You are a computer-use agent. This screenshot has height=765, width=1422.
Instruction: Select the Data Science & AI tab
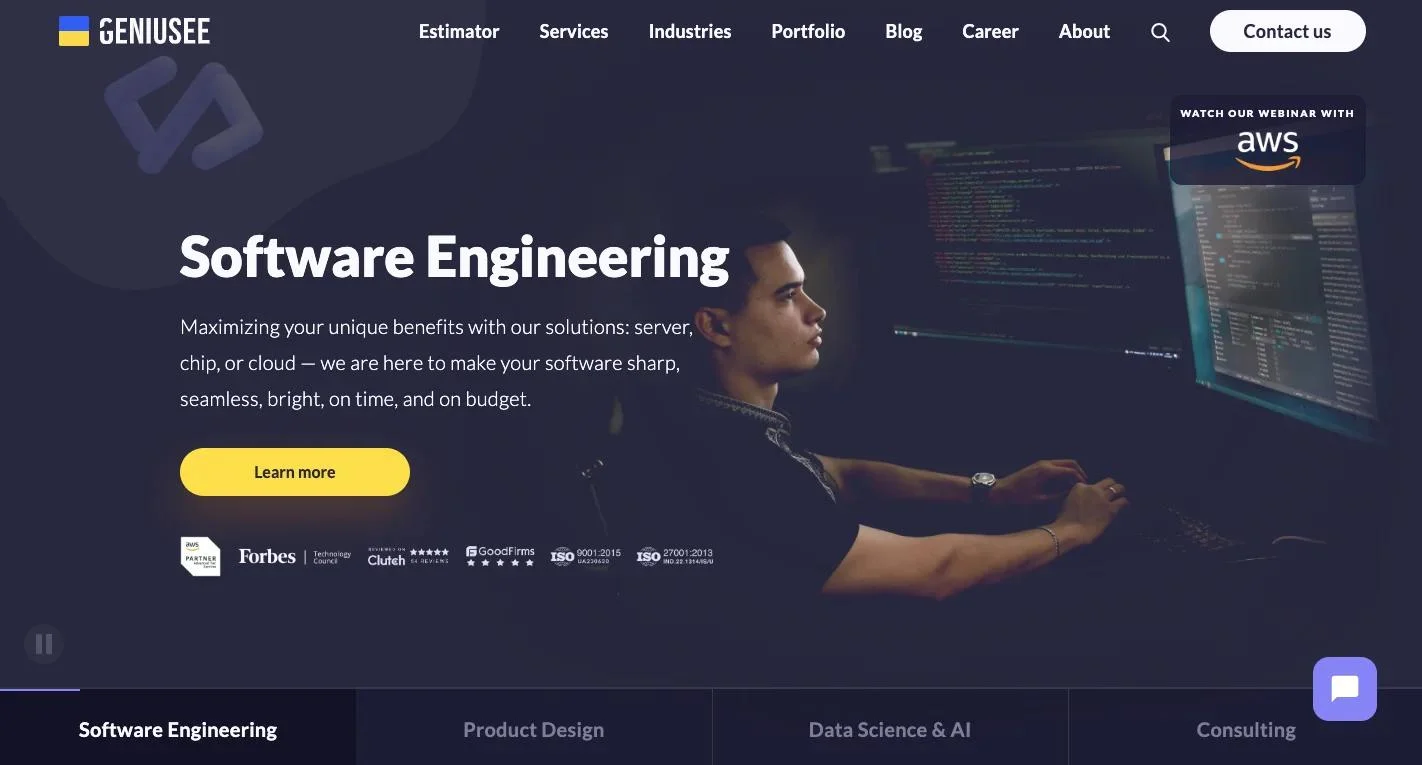[x=890, y=729]
